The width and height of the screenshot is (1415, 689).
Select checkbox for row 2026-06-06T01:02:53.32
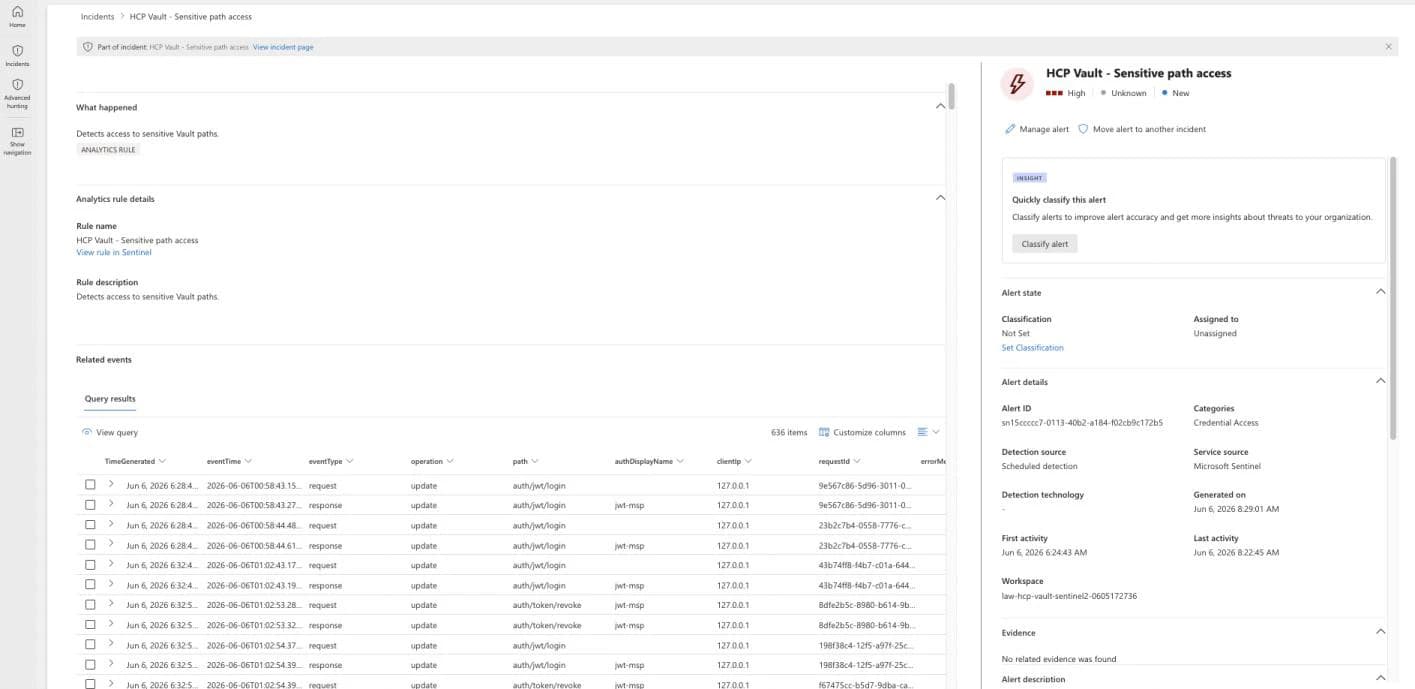(90, 625)
